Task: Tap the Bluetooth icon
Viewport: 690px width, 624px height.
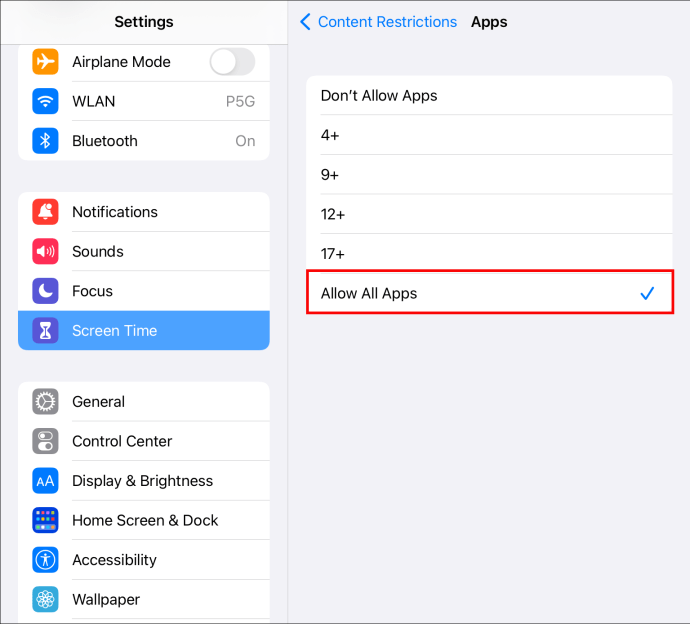Action: pyautogui.click(x=45, y=141)
